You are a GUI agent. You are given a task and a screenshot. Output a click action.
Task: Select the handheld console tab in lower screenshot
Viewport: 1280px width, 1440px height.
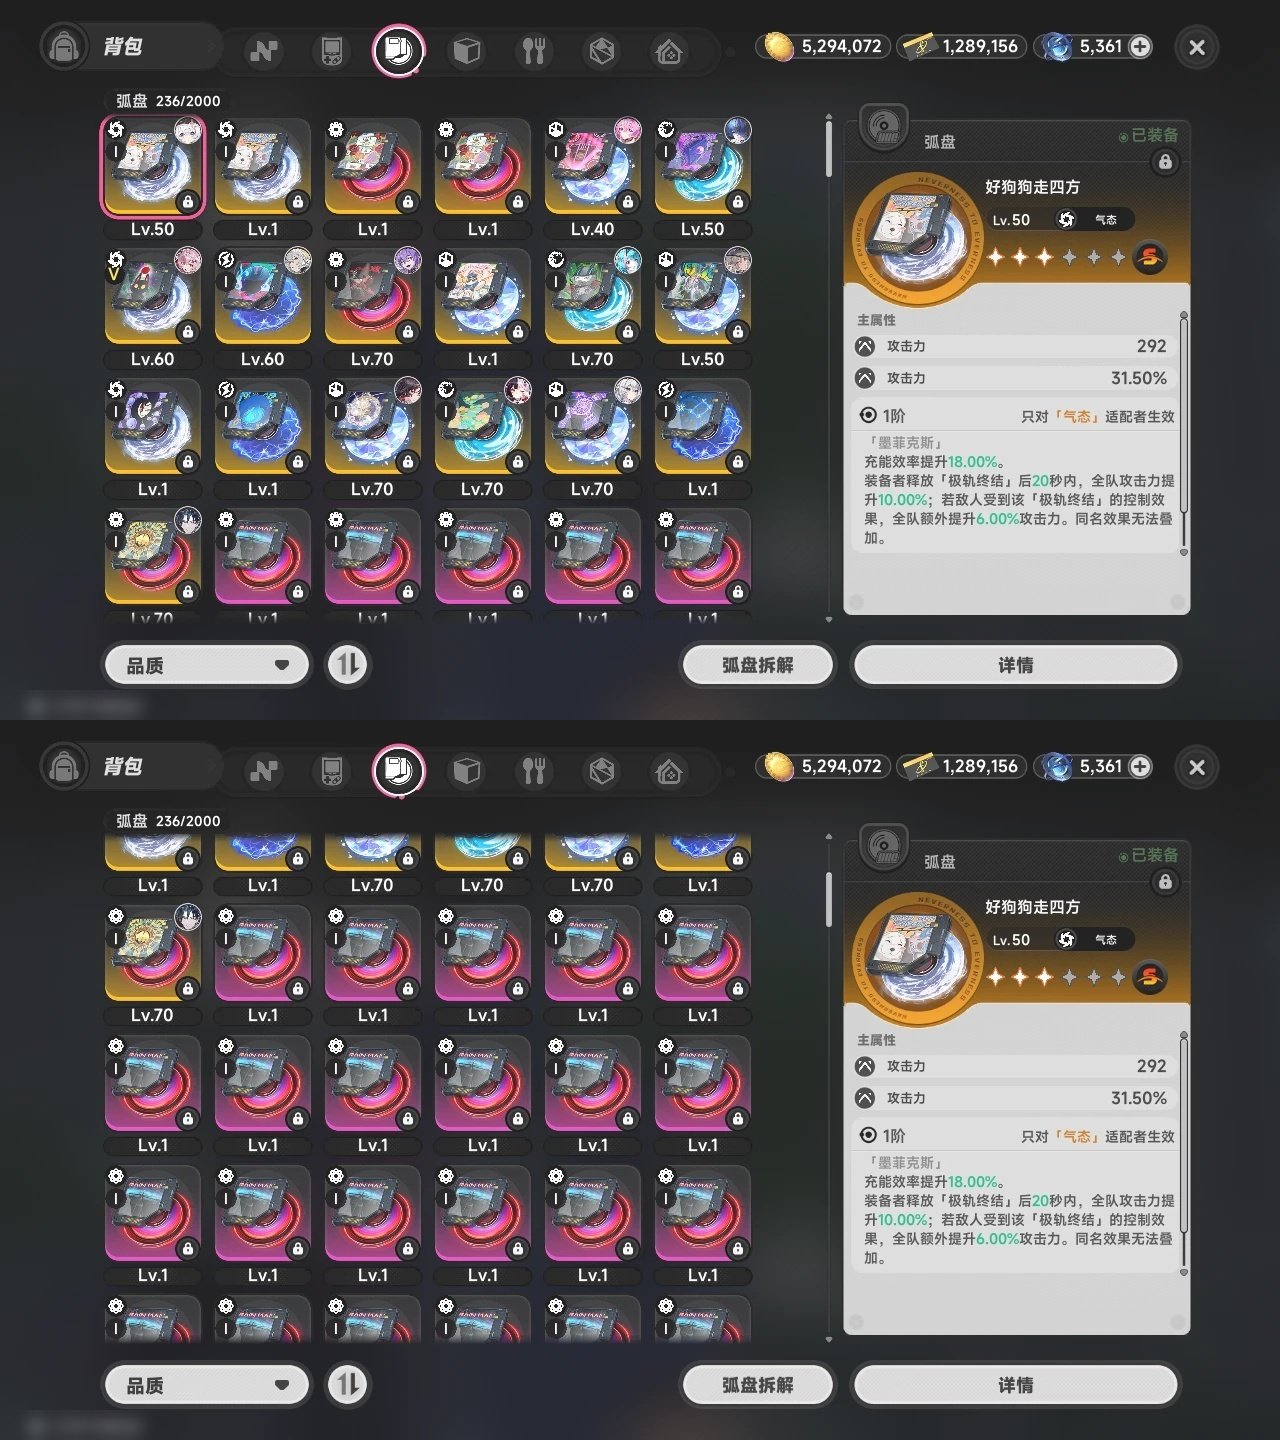pyautogui.click(x=331, y=771)
